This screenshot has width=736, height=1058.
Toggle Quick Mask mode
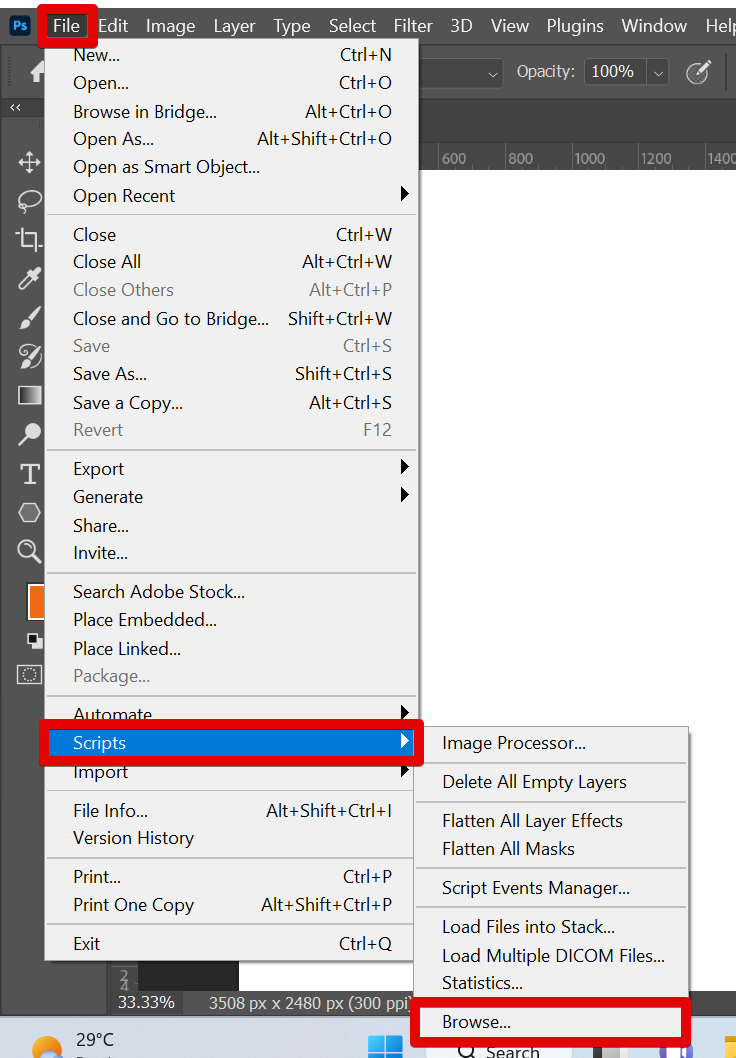(30, 675)
